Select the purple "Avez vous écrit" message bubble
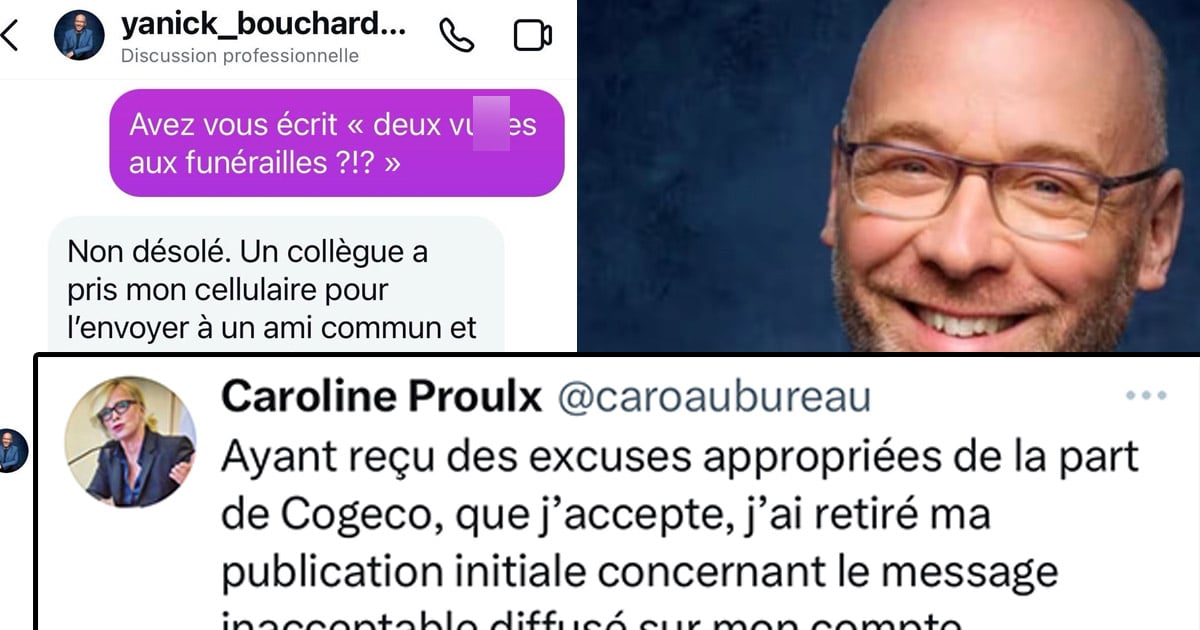 click(337, 142)
